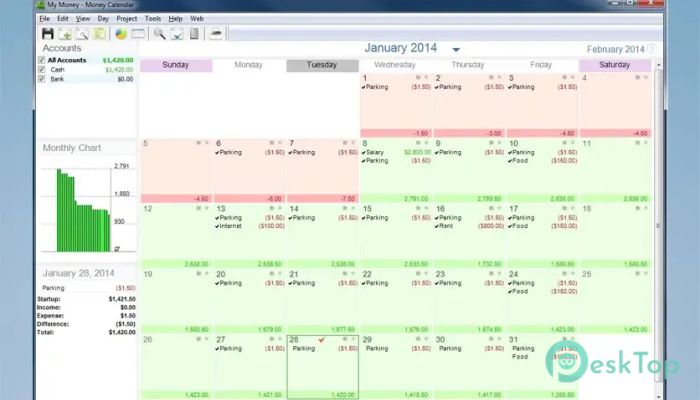Image resolution: width=700 pixels, height=400 pixels.
Task: Open the Web menu
Action: [x=197, y=18]
